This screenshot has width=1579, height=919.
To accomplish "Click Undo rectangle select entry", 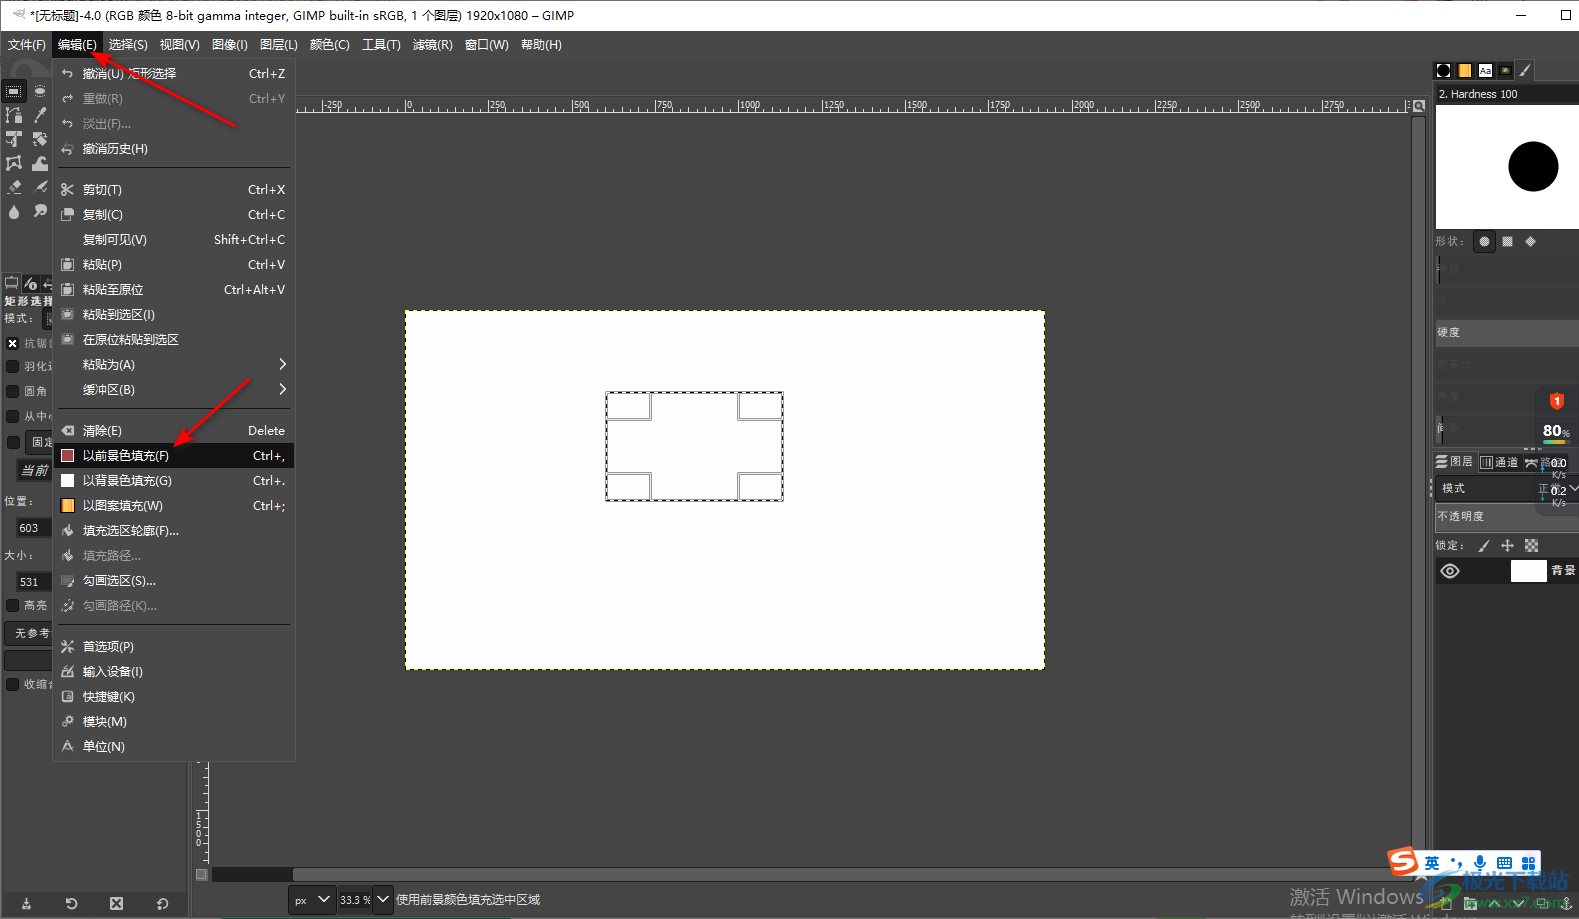I will (174, 74).
